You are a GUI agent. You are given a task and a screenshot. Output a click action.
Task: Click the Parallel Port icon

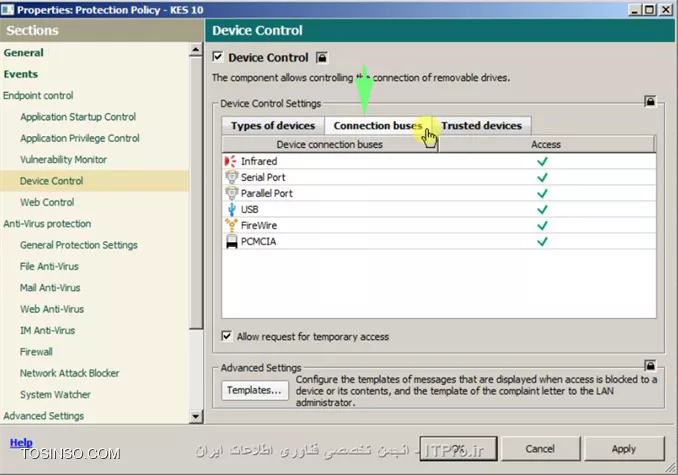(x=232, y=193)
